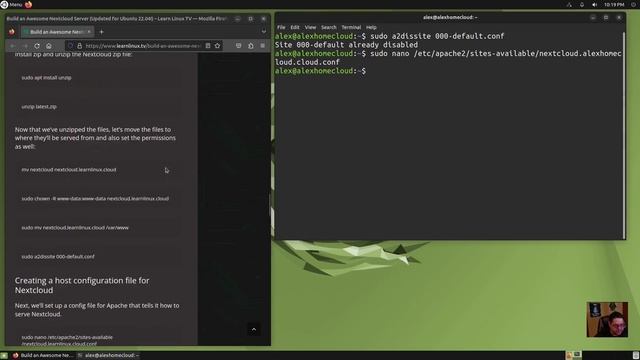Open the power icon at panel's right end
Viewport: 640px width, 360px height.
tap(633, 4)
